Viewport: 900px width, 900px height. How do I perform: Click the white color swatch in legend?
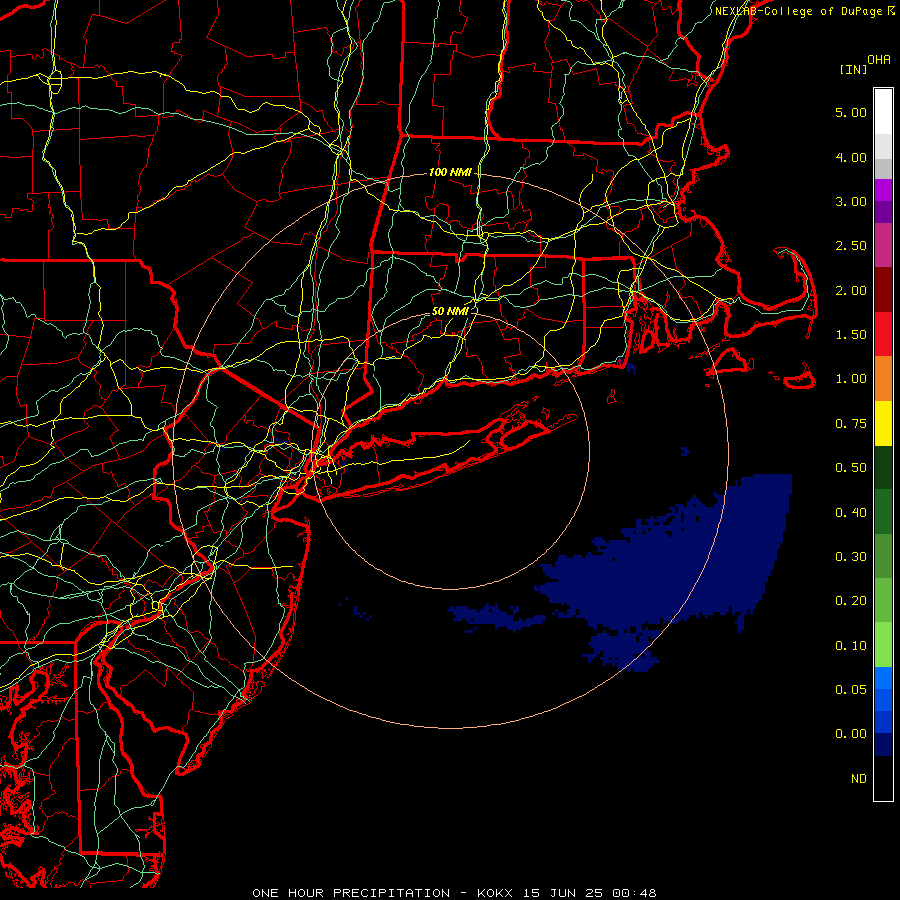(883, 112)
